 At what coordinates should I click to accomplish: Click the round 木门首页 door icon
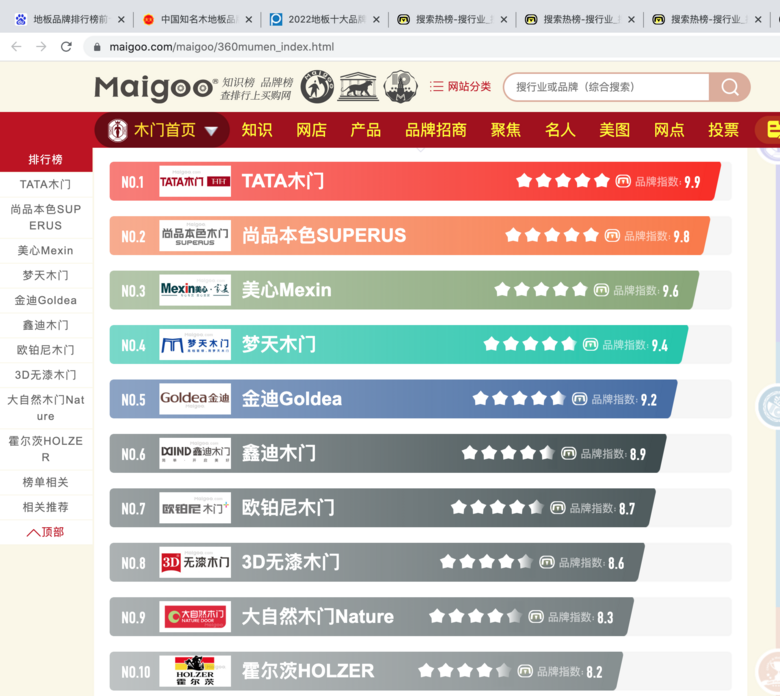[x=118, y=130]
